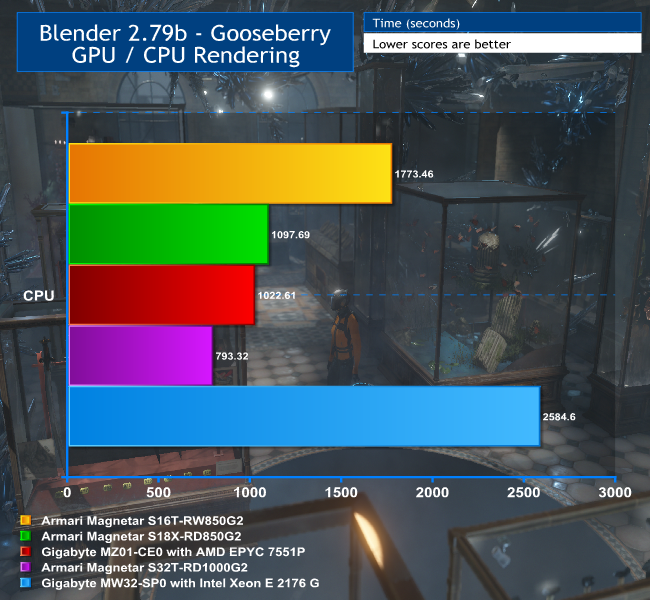Click legend text Armari Magnetar S32T-RD1000G2

click(144, 568)
